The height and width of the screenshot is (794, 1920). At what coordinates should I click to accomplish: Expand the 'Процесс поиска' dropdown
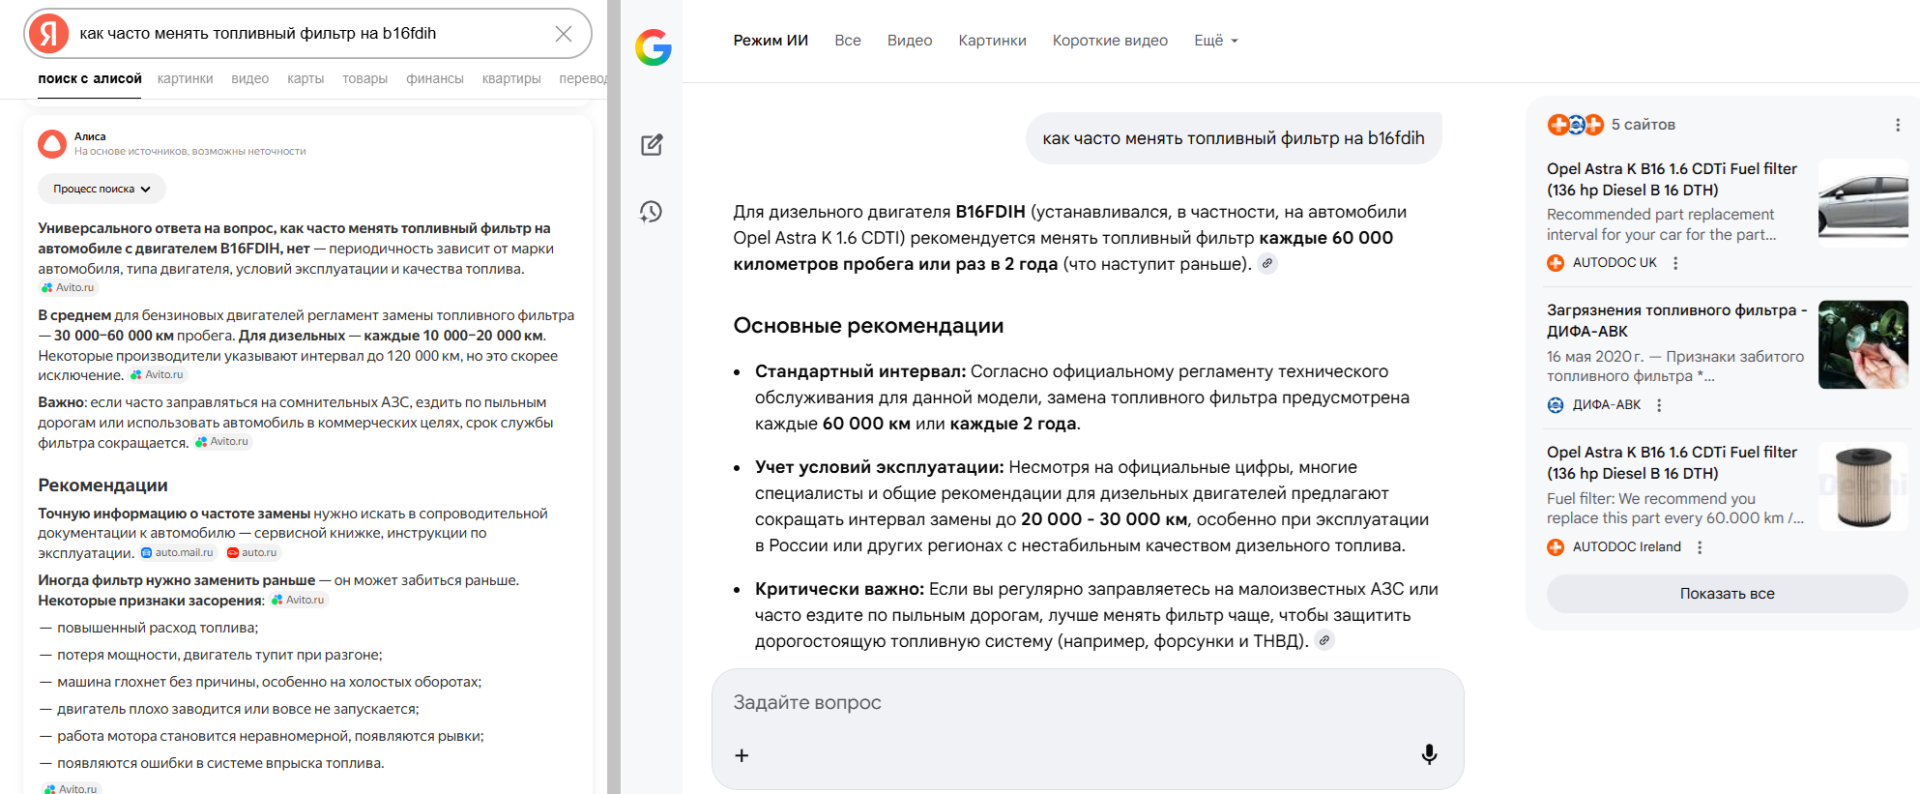tap(101, 188)
